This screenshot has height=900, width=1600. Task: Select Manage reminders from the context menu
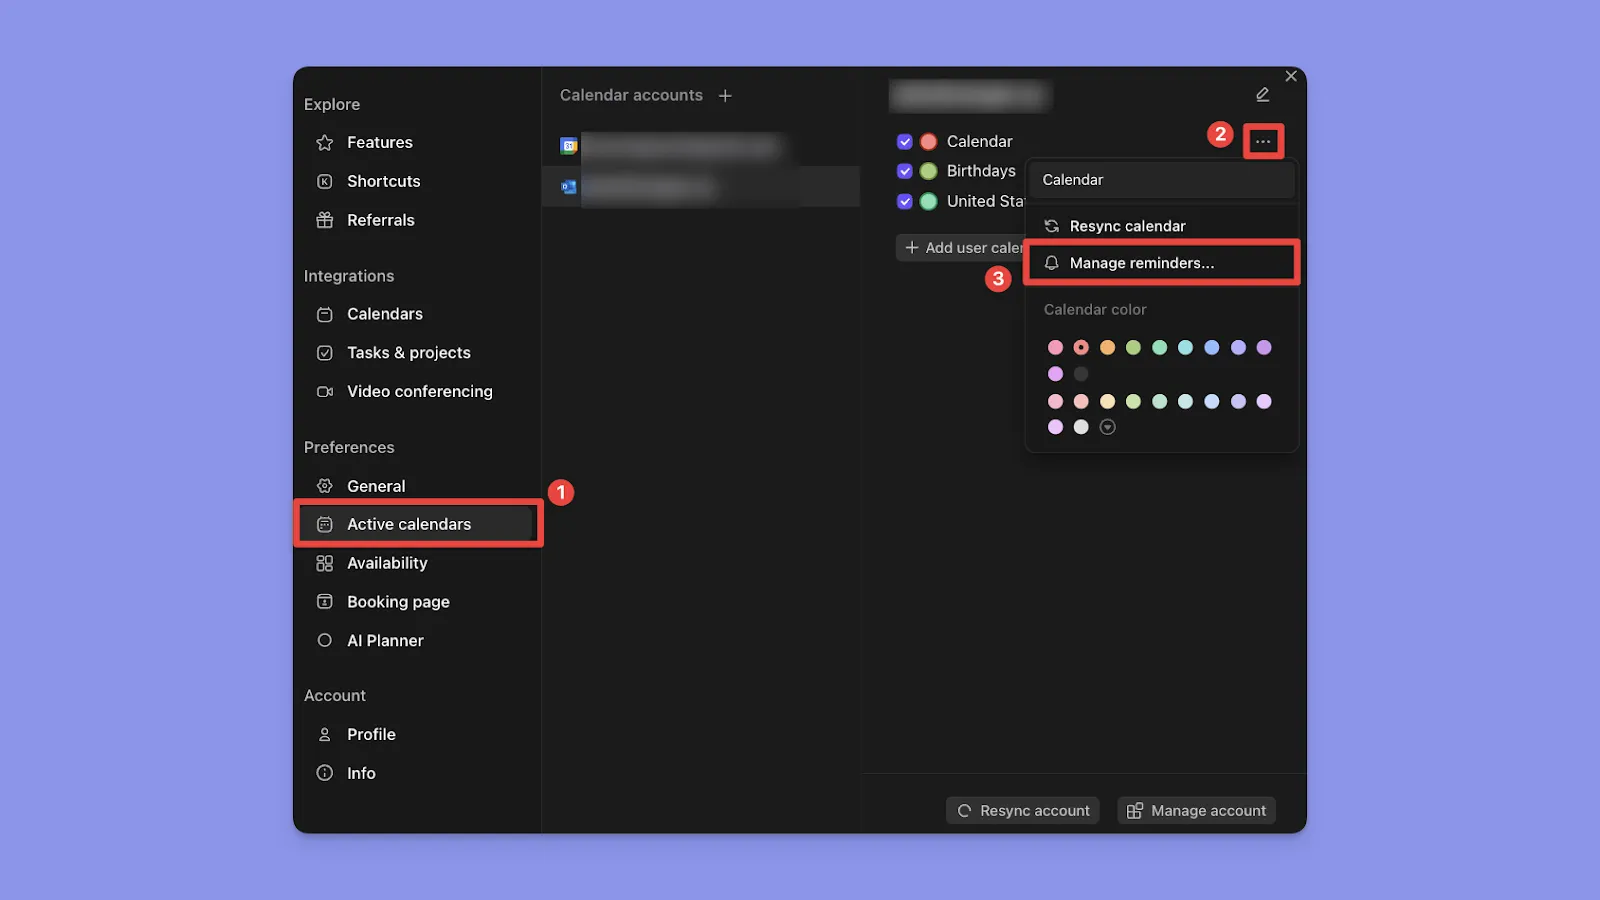[1141, 263]
